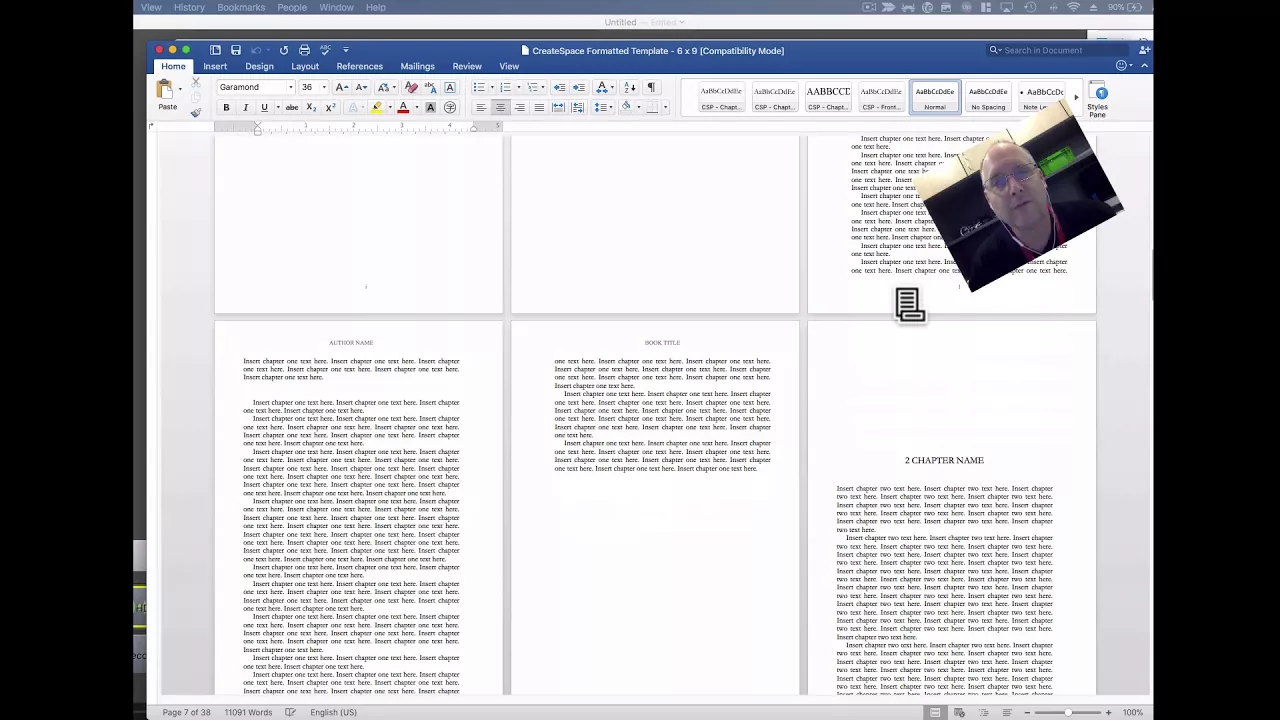
Task: Click the yellow text highlight color button
Action: tap(377, 107)
